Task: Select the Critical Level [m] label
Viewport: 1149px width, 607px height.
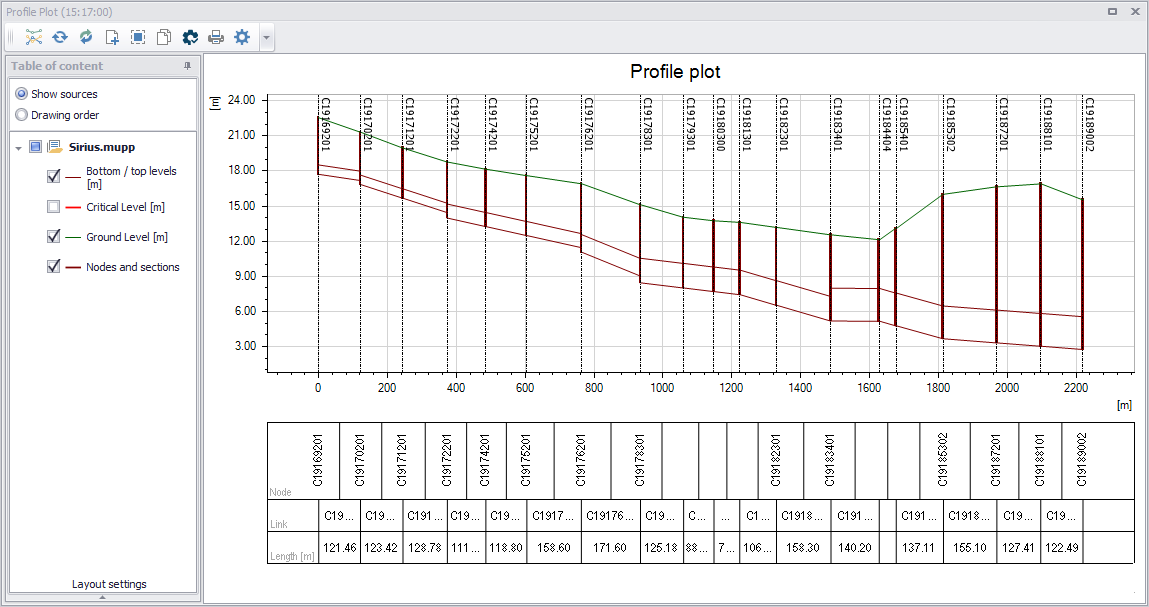Action: tap(125, 207)
